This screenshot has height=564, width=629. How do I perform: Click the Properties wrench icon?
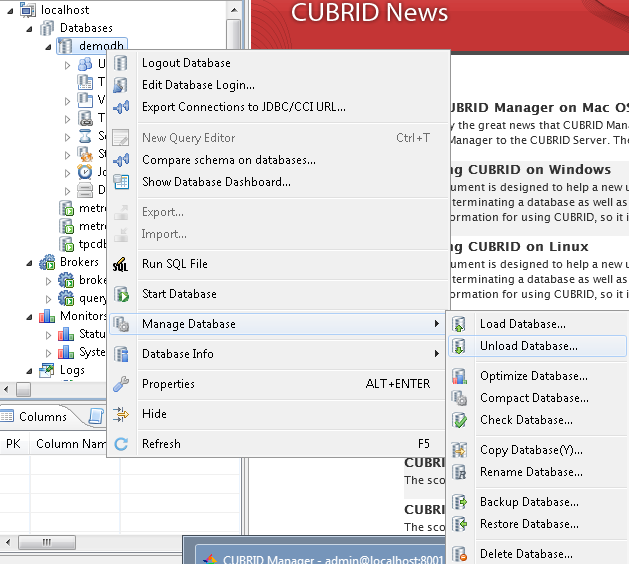point(121,384)
